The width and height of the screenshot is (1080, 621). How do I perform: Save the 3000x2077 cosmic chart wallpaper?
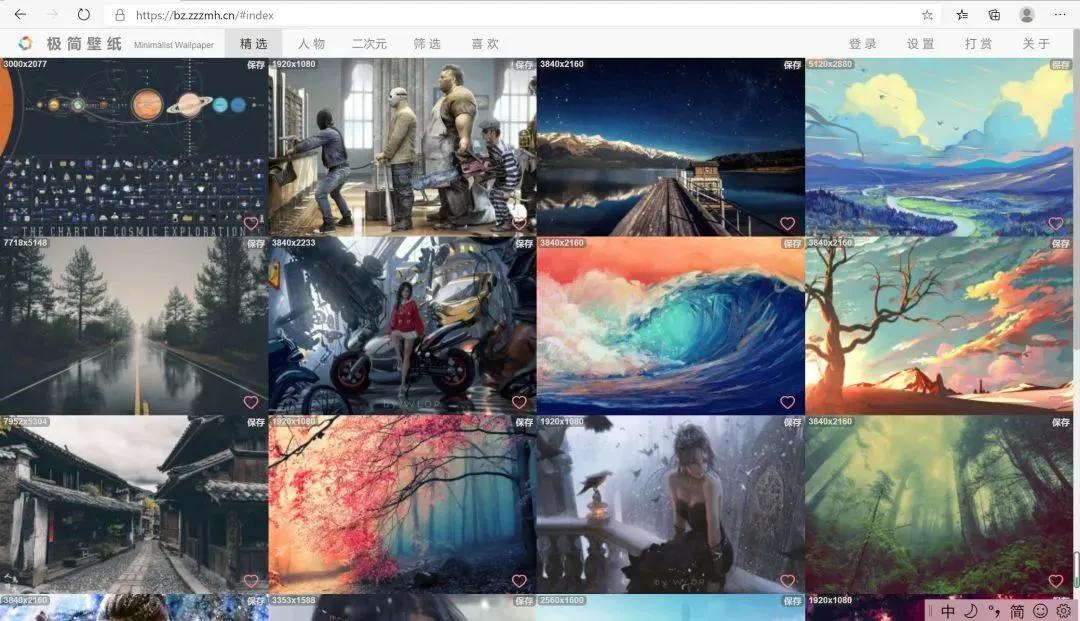click(x=256, y=65)
